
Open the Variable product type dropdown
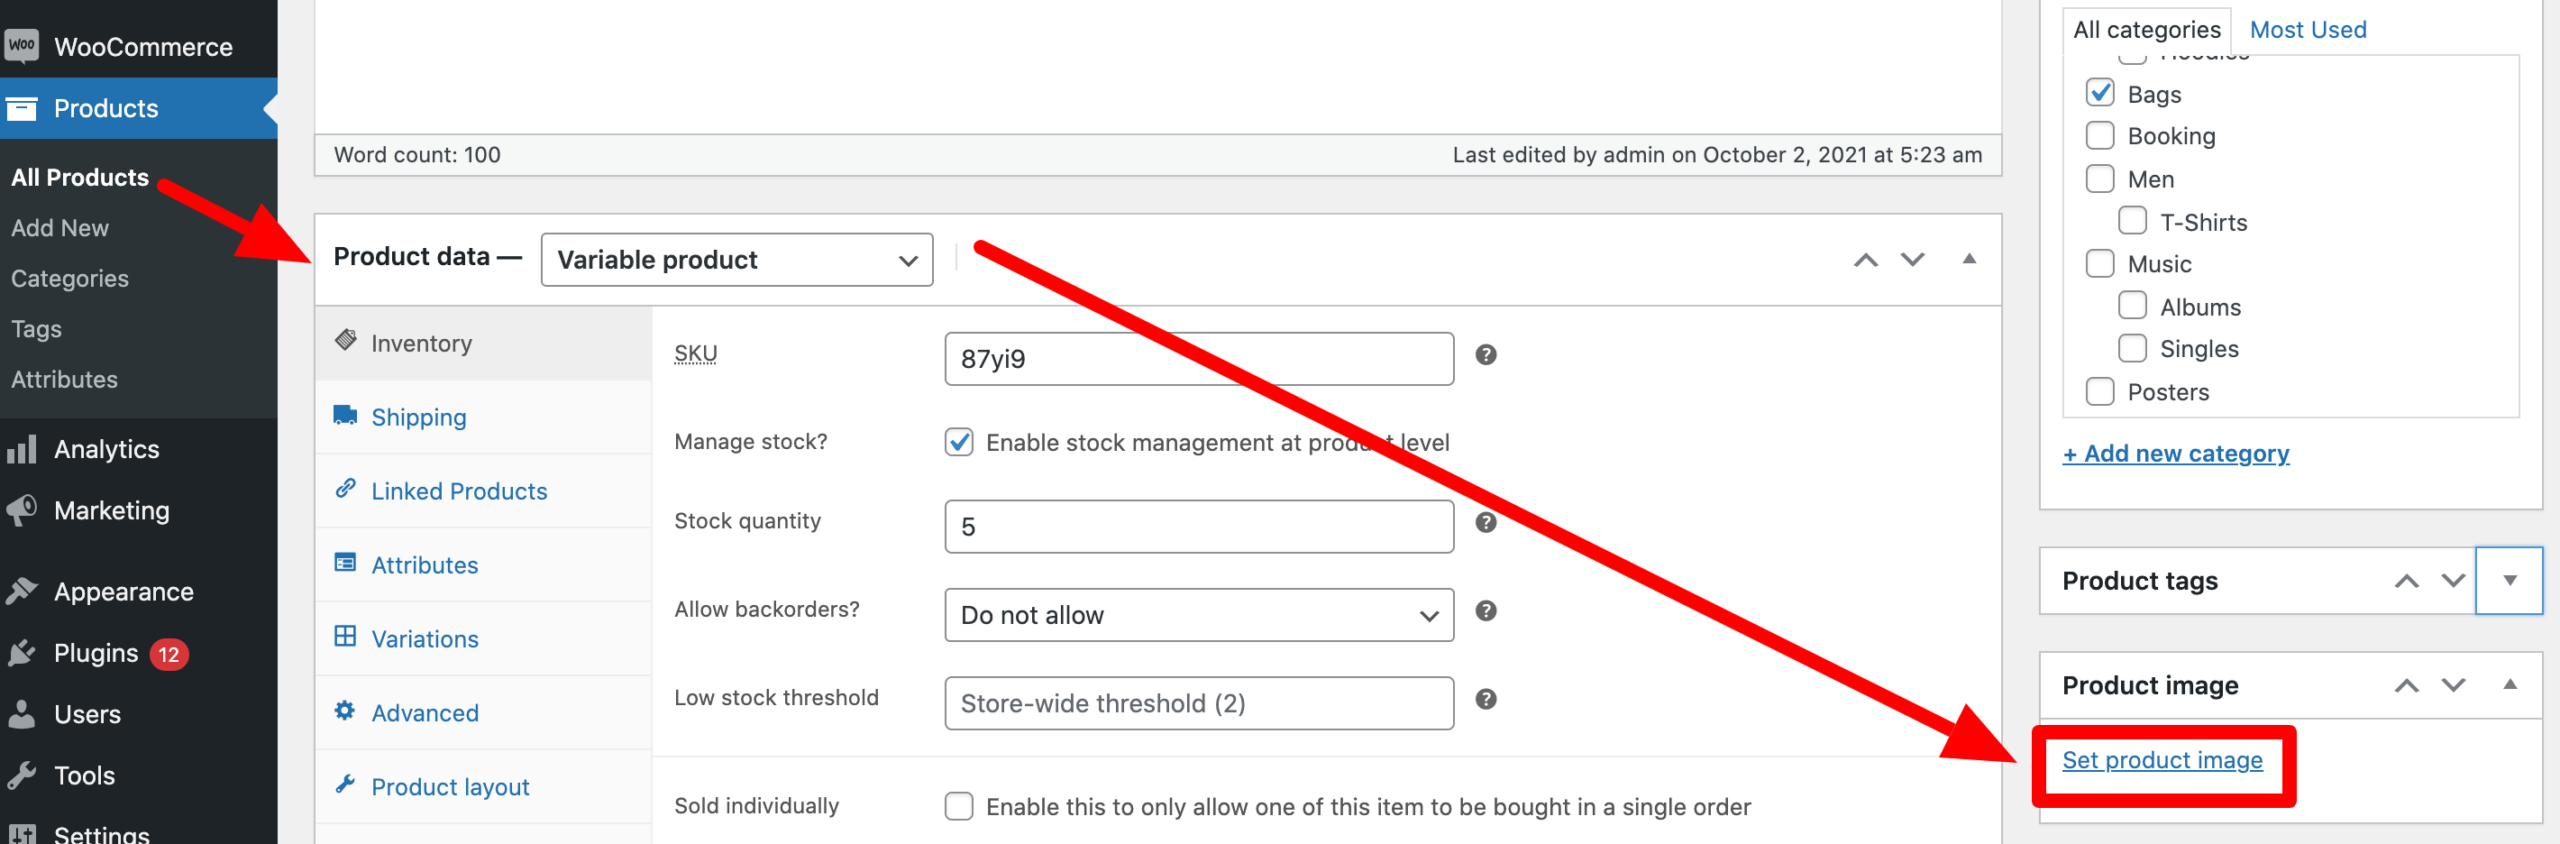click(x=737, y=260)
